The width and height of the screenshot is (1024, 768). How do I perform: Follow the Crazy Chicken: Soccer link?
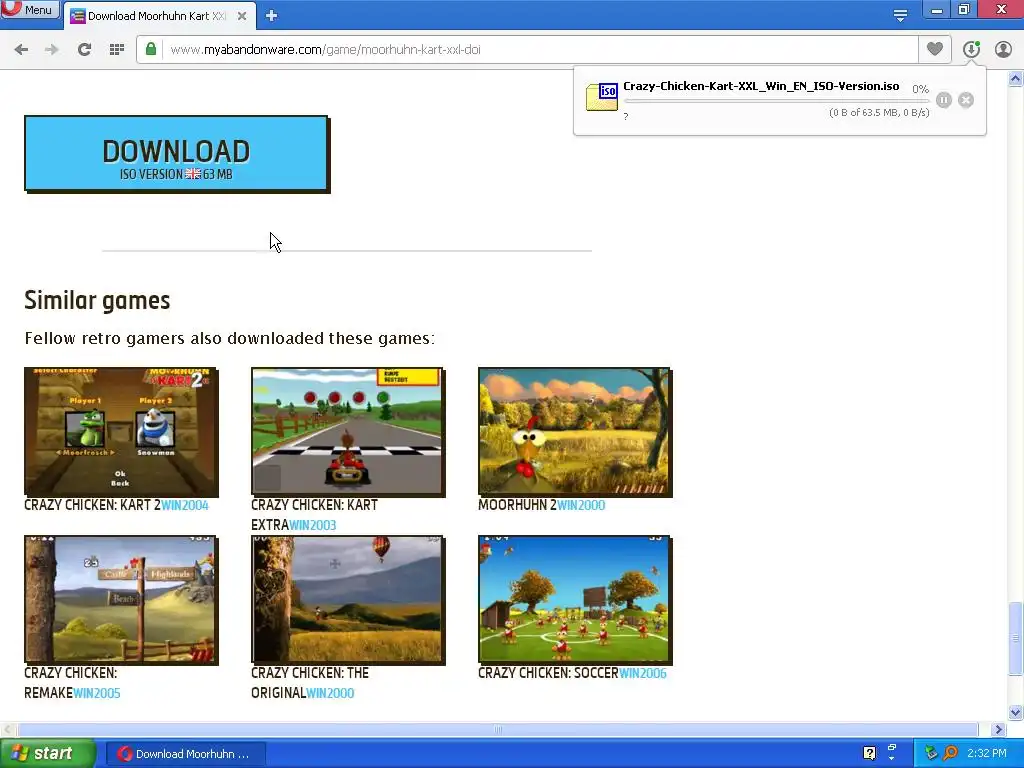pos(548,673)
